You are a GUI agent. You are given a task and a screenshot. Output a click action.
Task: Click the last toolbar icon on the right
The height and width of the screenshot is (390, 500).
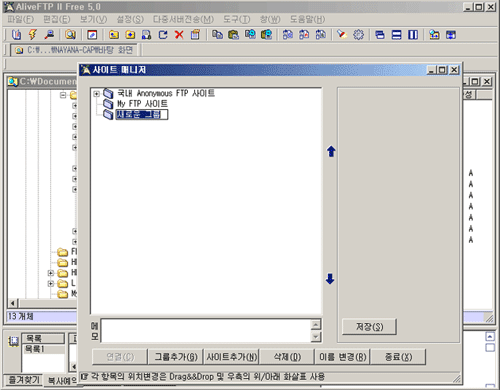click(x=451, y=35)
